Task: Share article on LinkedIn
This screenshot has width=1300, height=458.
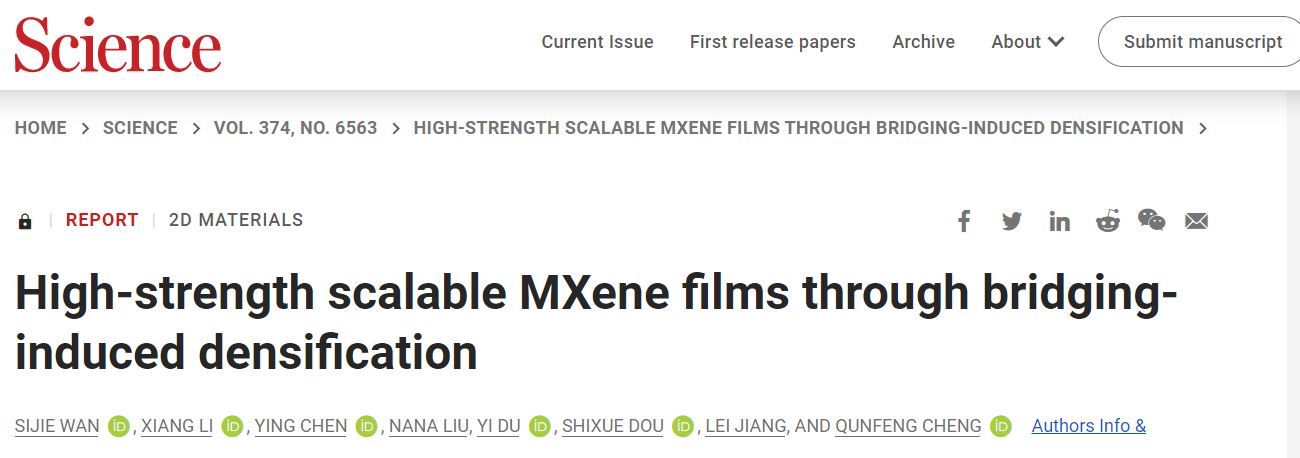Action: click(1059, 221)
